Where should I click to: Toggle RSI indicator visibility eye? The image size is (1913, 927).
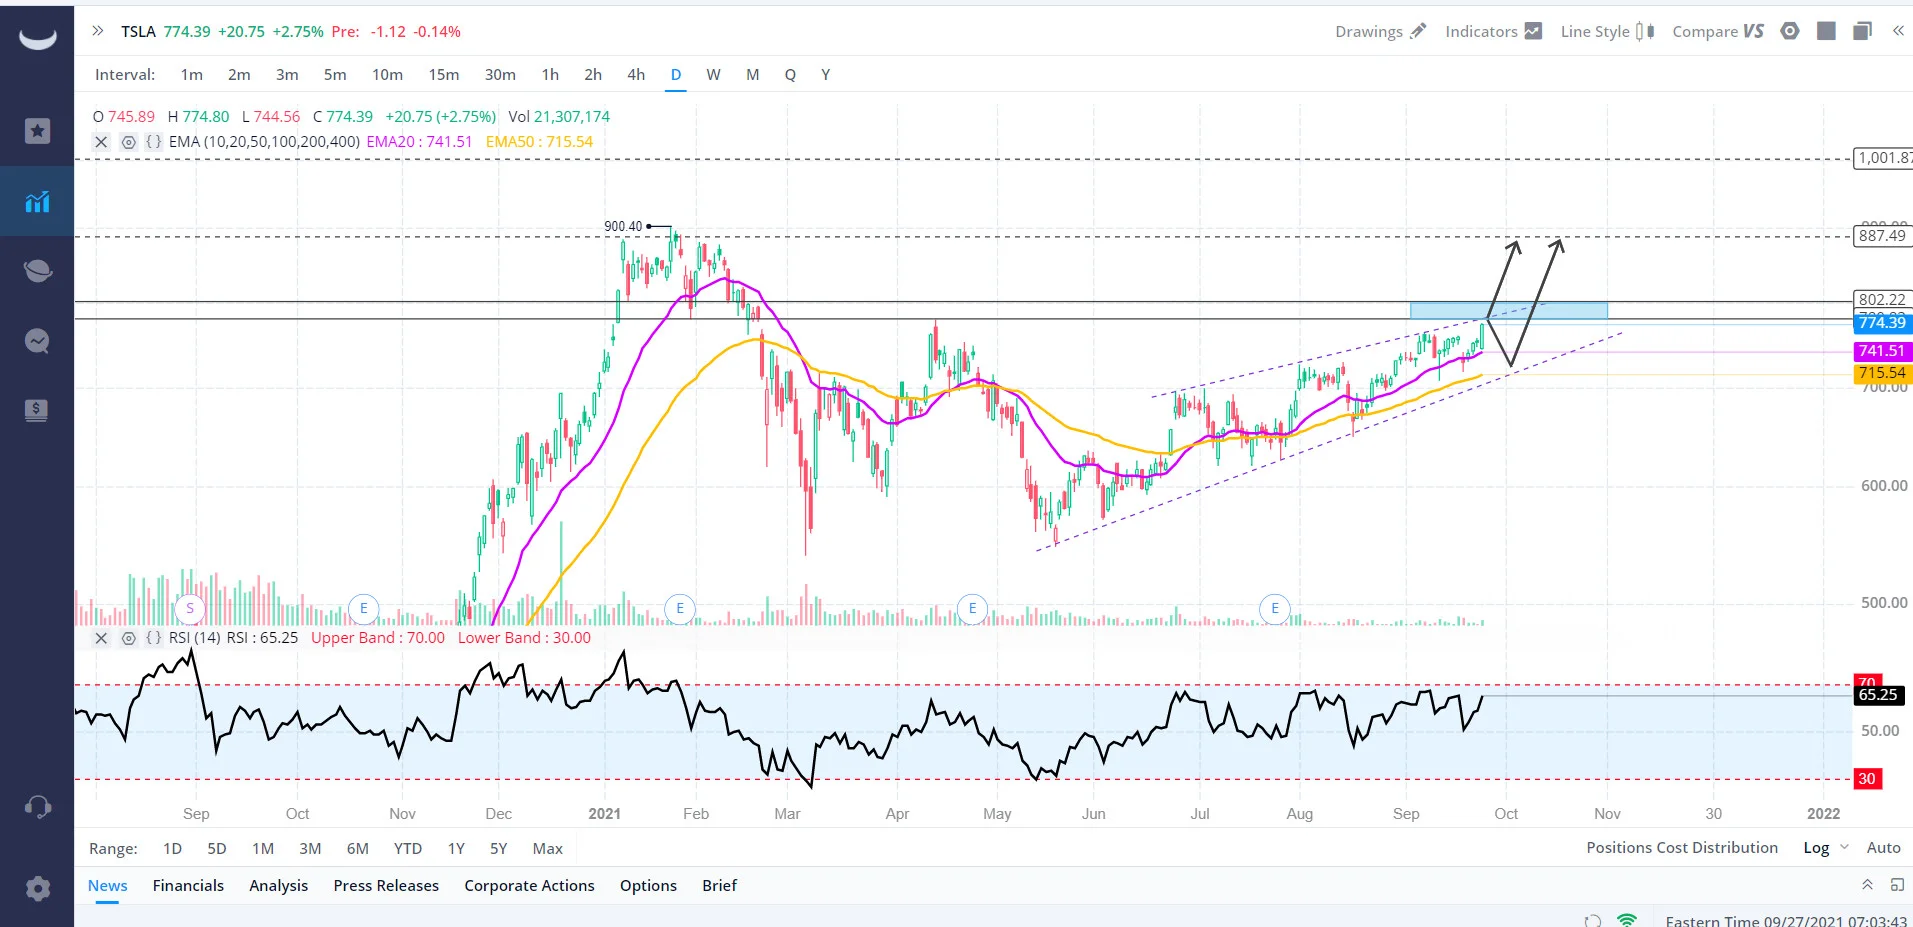128,638
